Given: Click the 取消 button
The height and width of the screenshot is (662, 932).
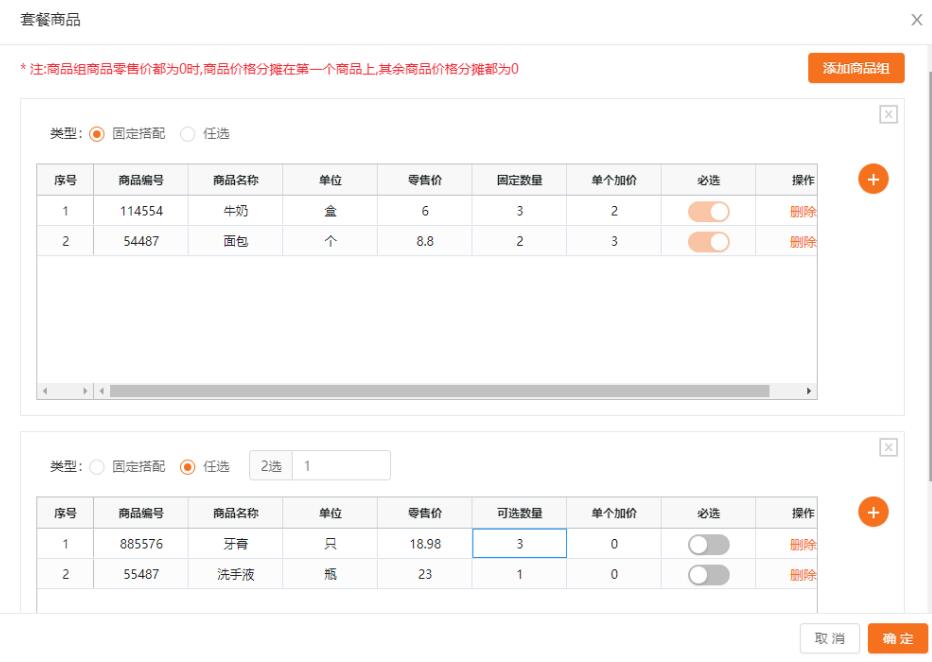Looking at the screenshot, I should [830, 638].
